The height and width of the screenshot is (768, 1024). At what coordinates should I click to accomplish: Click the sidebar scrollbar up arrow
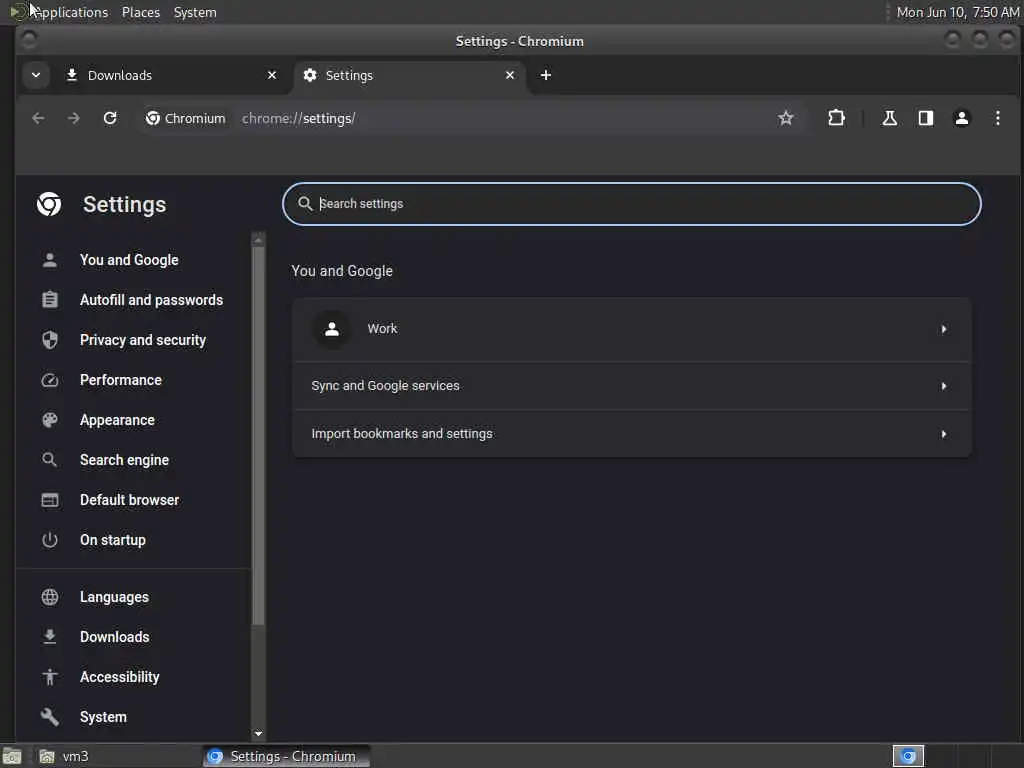(x=258, y=240)
